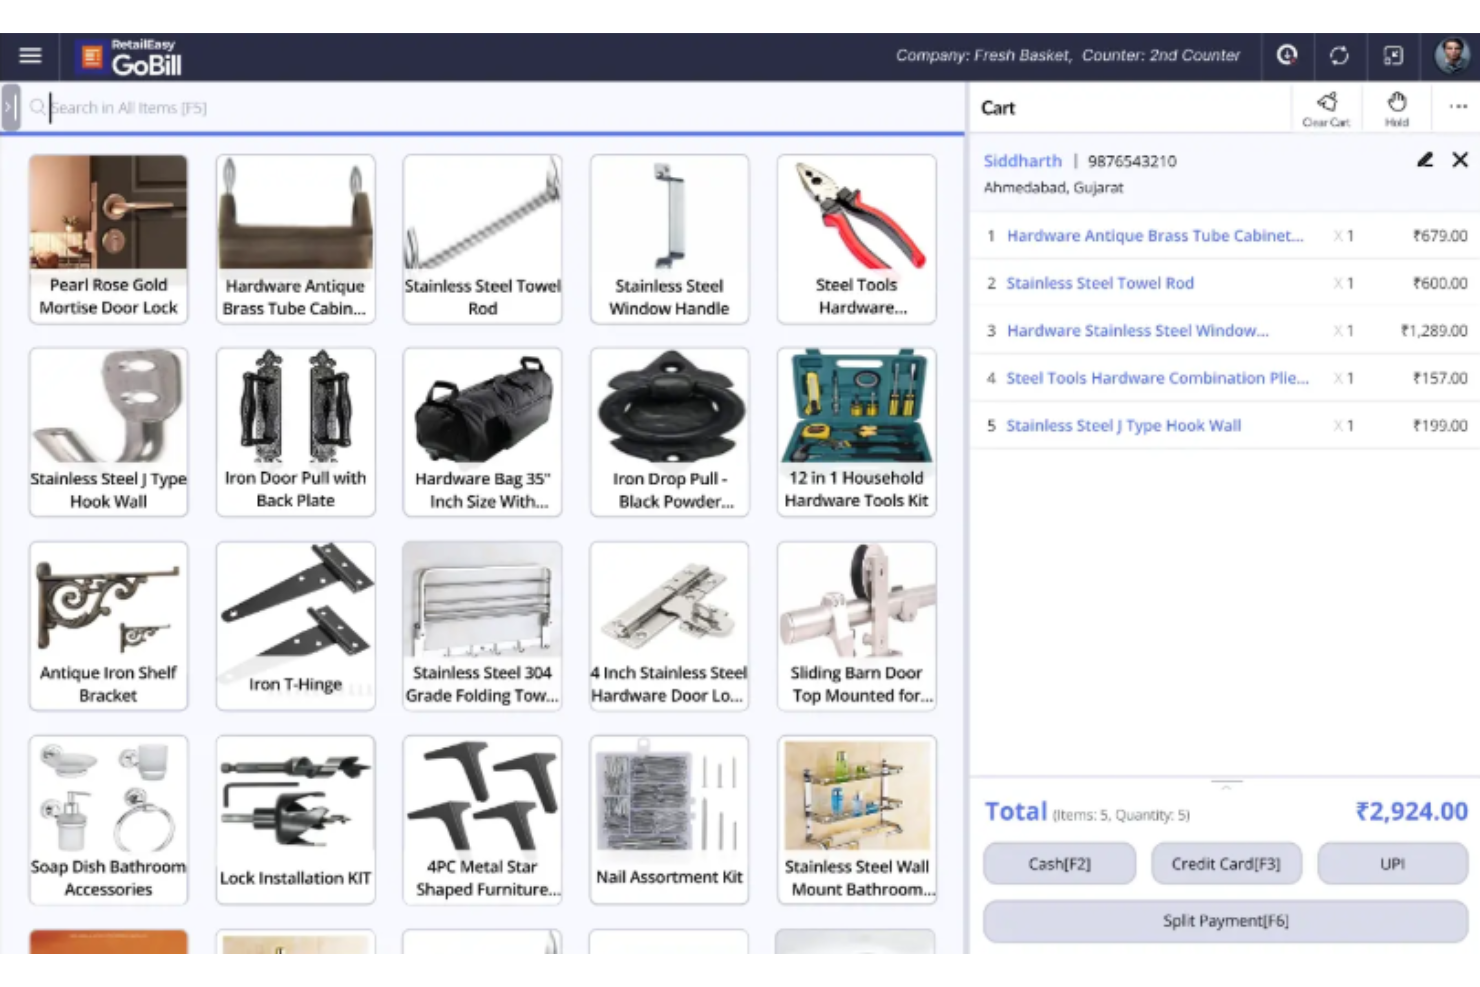
Task: Click the RetailEasy GoBill logo
Action: (131, 58)
